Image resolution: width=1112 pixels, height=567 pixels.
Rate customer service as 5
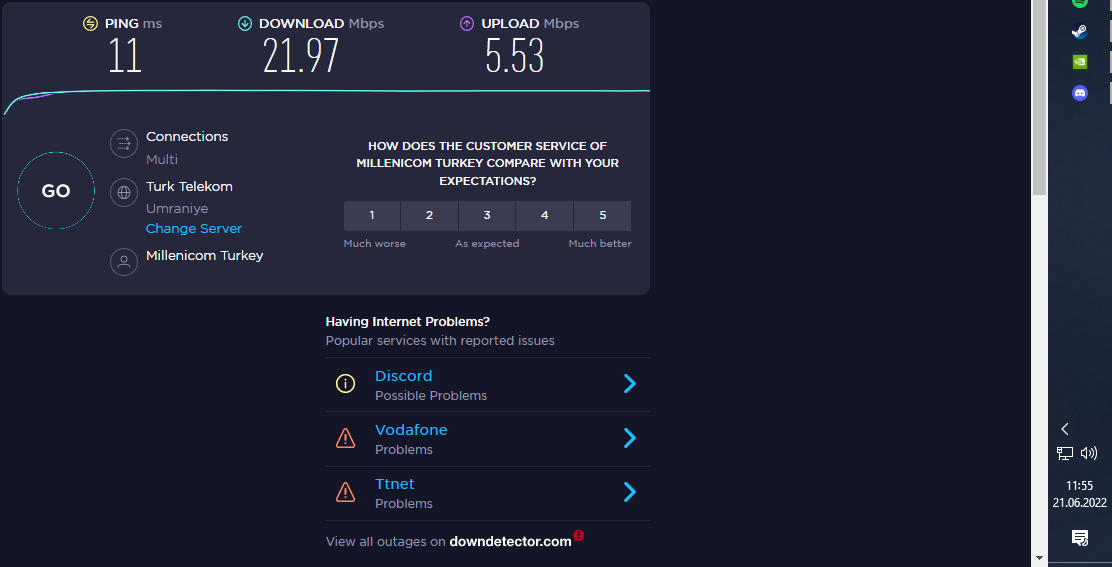coord(603,215)
